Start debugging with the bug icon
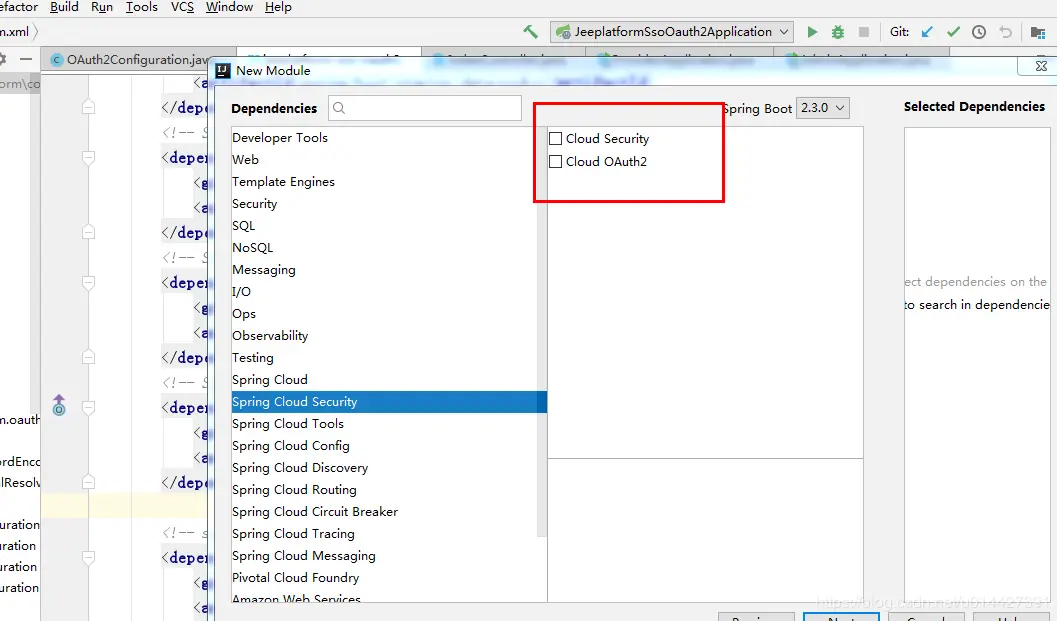Viewport: 1057px width, 621px height. tap(838, 32)
